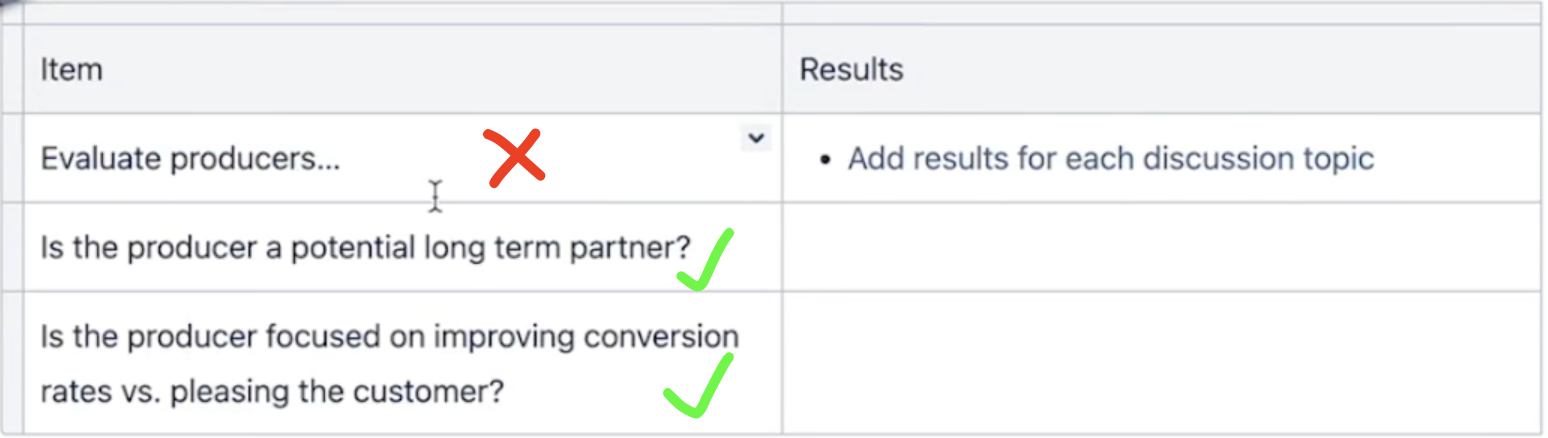The width and height of the screenshot is (1548, 438).
Task: Select empty Results cell in long term partner row
Action: 1161,247
